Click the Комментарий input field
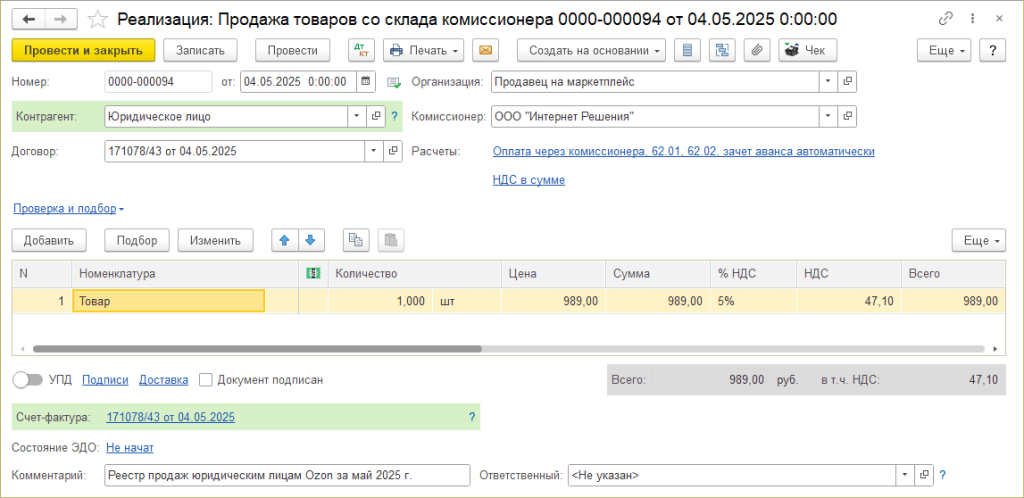 [286, 475]
